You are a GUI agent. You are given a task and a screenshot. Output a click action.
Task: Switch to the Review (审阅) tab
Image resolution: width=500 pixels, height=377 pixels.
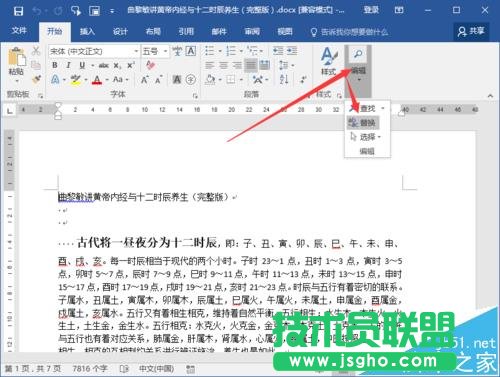[x=252, y=32]
